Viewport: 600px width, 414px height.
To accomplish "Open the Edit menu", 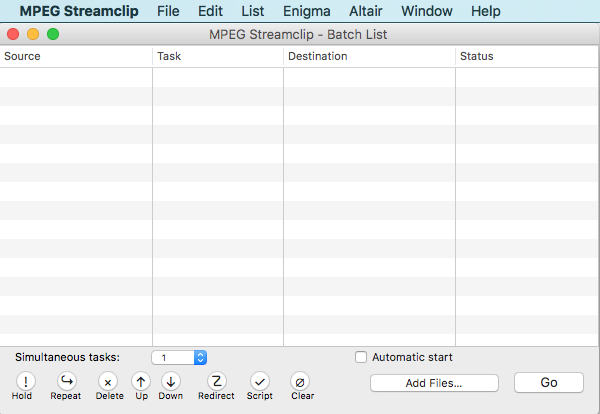I will tap(210, 11).
